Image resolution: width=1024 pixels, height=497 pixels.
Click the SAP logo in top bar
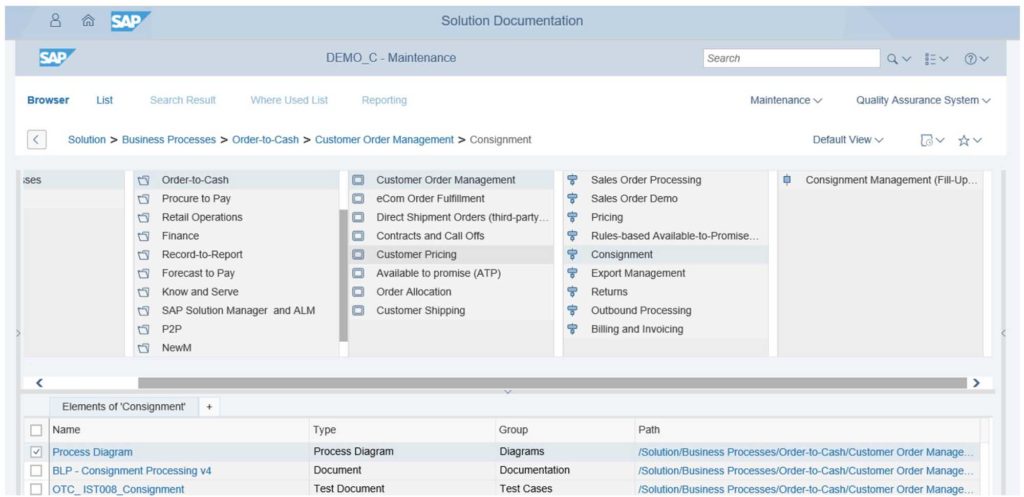click(129, 21)
